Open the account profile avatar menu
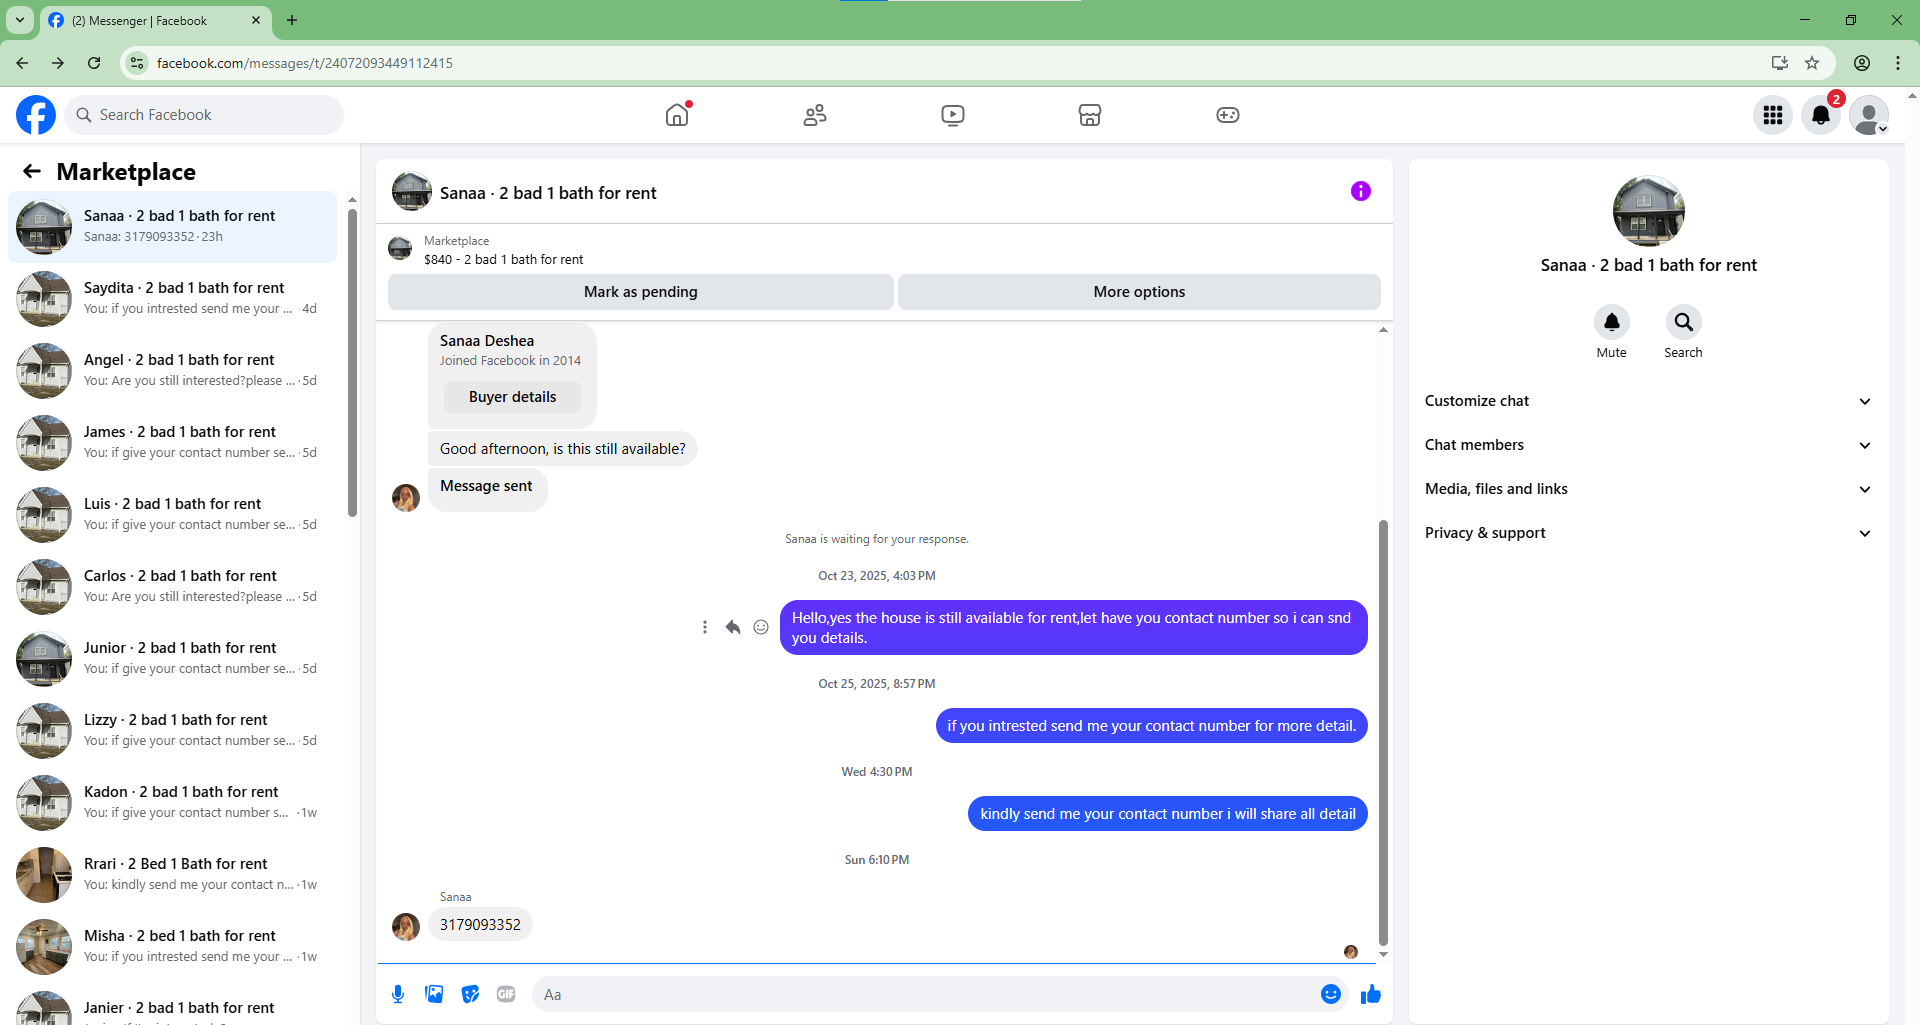 coord(1869,115)
